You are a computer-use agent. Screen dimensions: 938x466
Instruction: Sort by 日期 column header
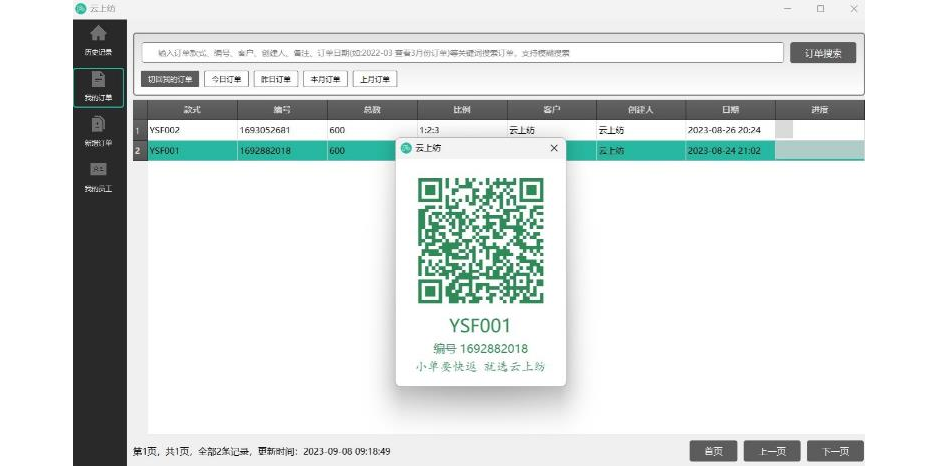[x=730, y=109]
